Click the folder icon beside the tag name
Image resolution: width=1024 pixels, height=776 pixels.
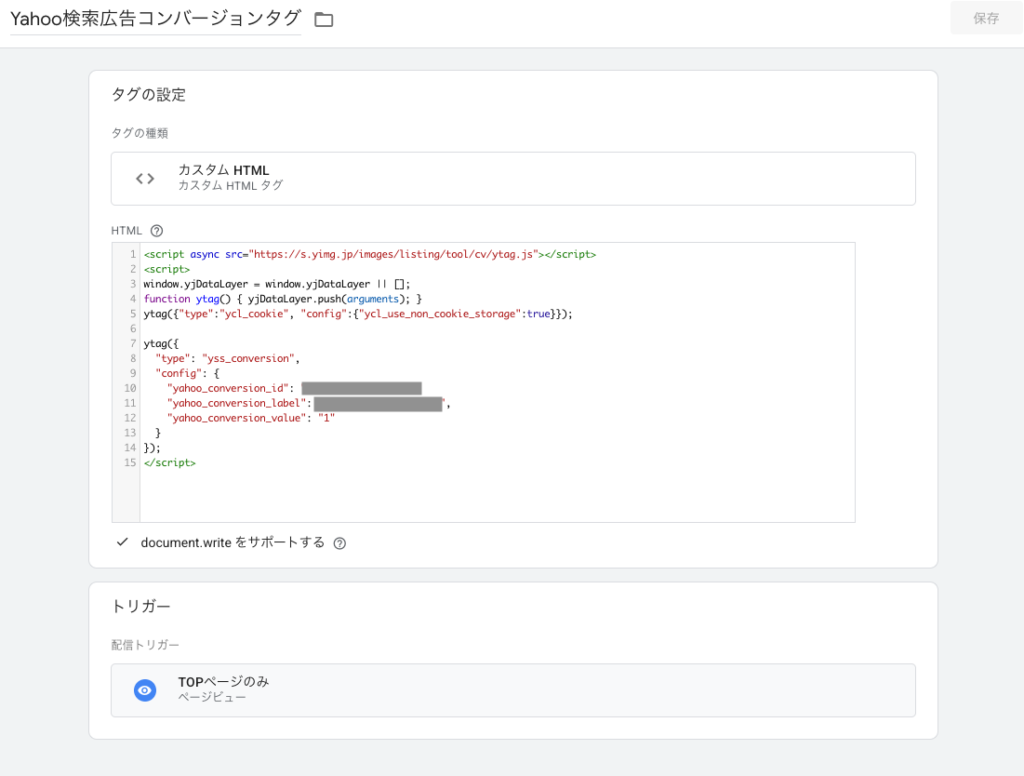point(323,20)
